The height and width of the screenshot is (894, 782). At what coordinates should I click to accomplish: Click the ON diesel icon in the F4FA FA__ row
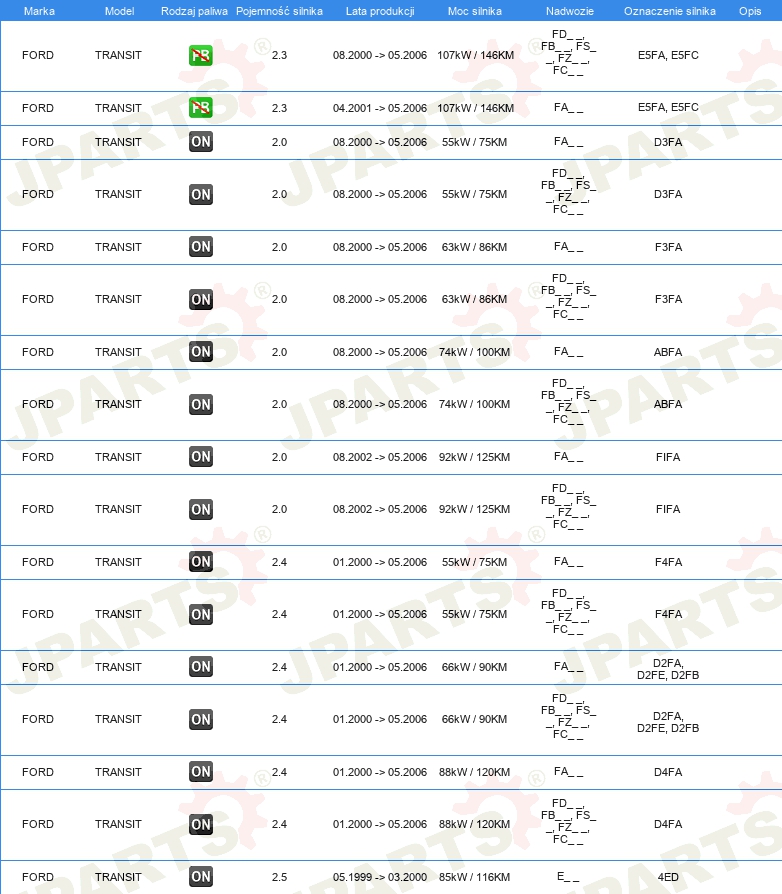tap(201, 562)
